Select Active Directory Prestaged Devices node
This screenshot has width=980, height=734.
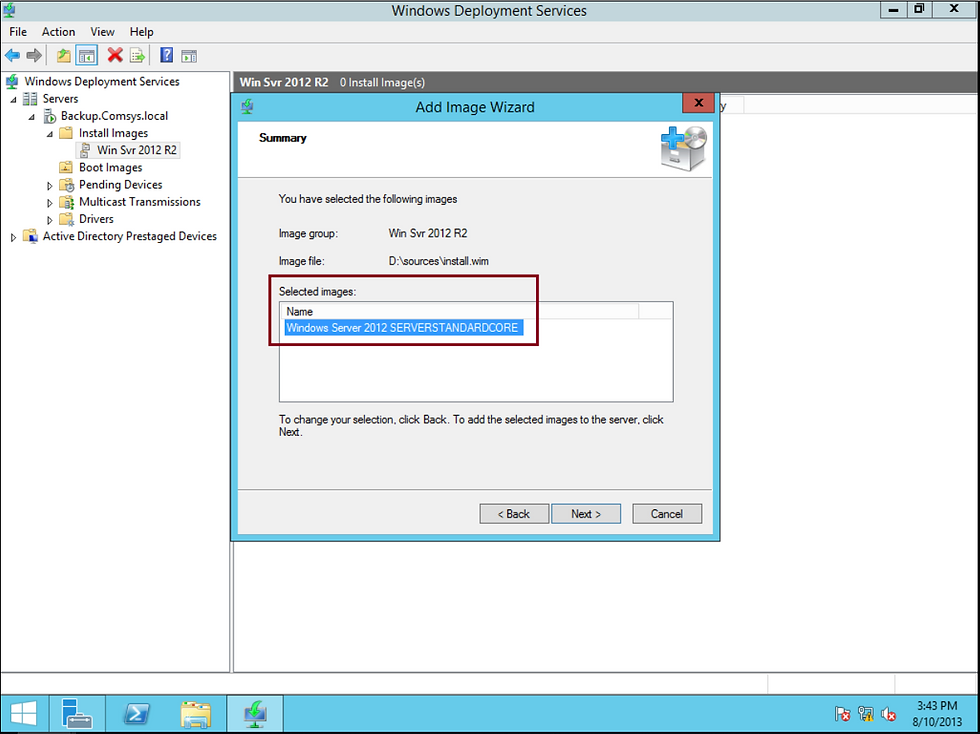coord(130,236)
